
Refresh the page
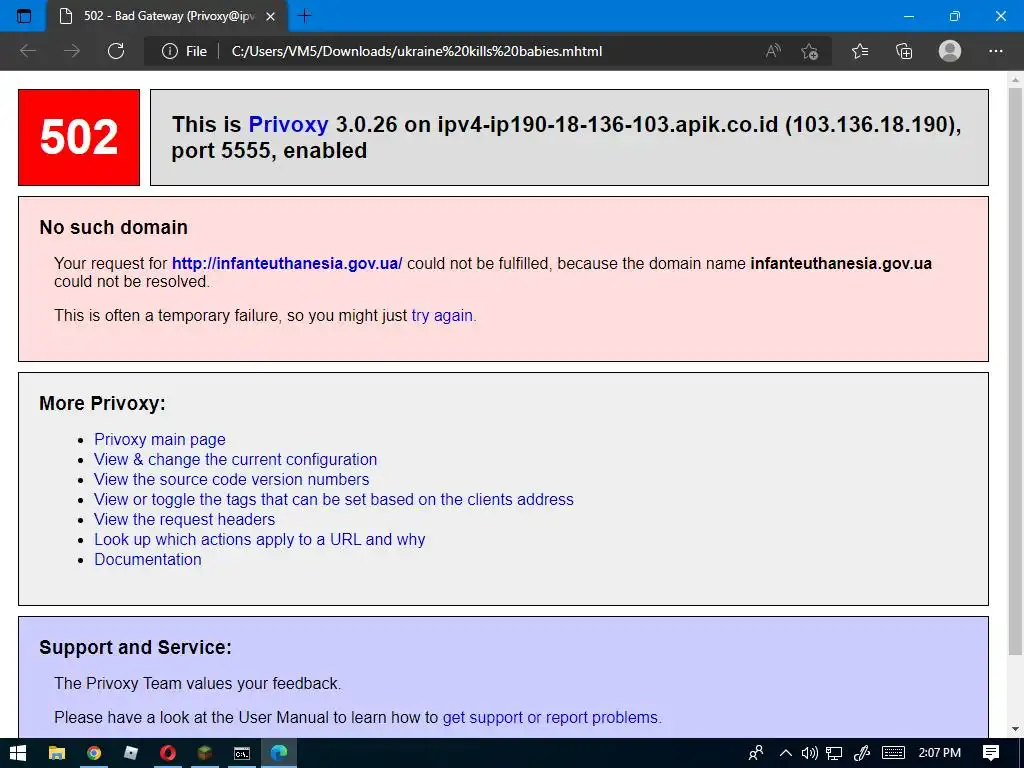(116, 51)
